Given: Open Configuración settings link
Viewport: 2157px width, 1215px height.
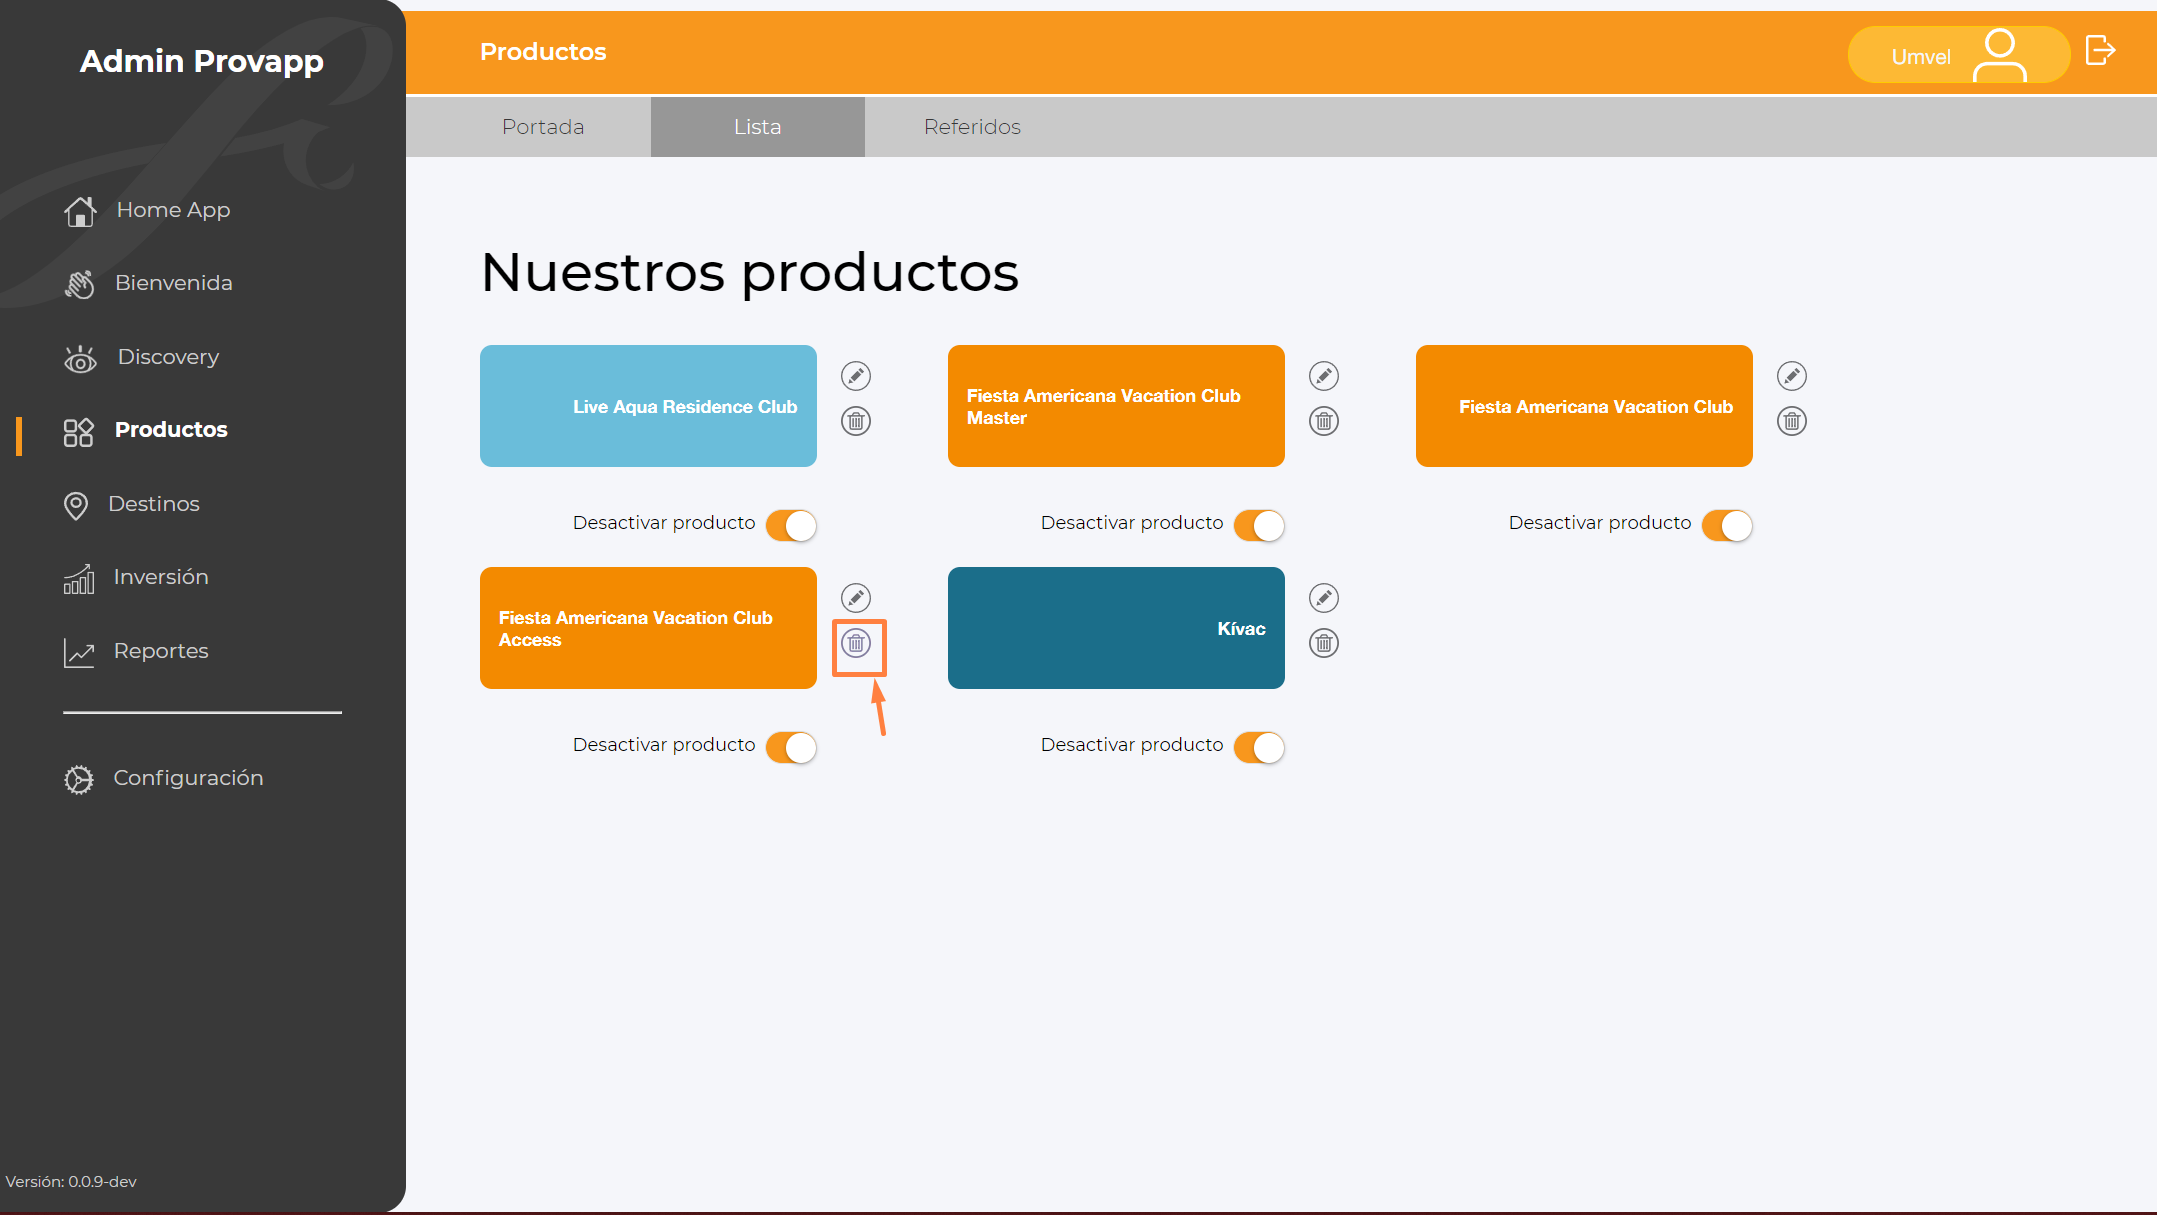Looking at the screenshot, I should coord(187,778).
